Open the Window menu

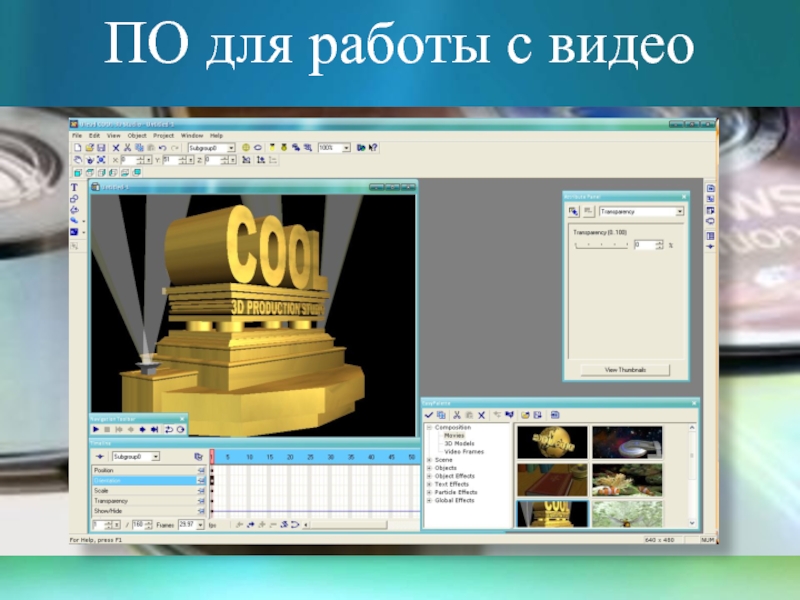point(192,136)
